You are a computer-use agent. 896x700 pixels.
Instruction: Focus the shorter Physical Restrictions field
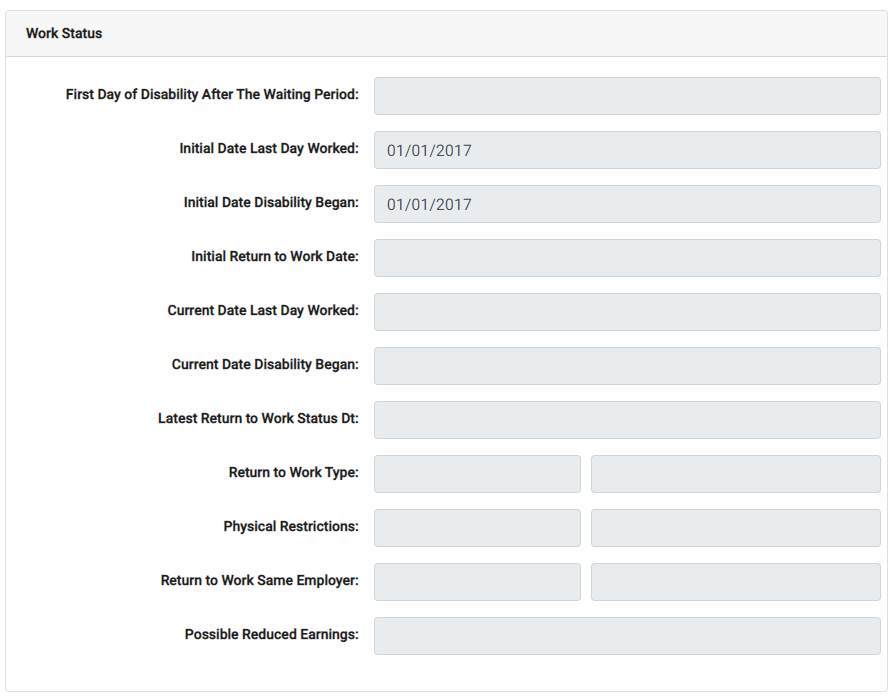tap(477, 528)
